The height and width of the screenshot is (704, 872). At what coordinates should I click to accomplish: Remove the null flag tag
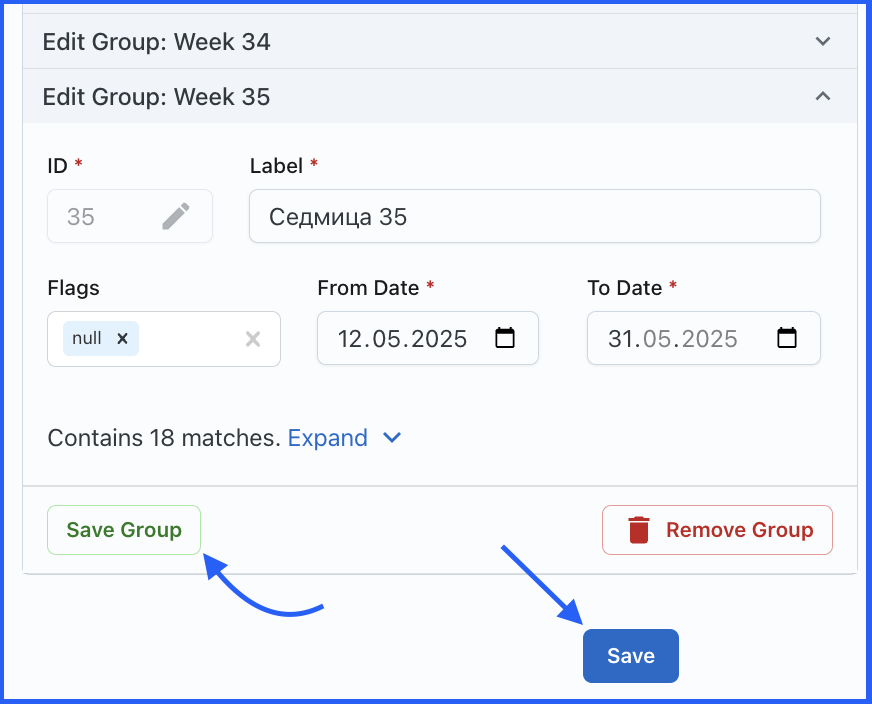122,339
